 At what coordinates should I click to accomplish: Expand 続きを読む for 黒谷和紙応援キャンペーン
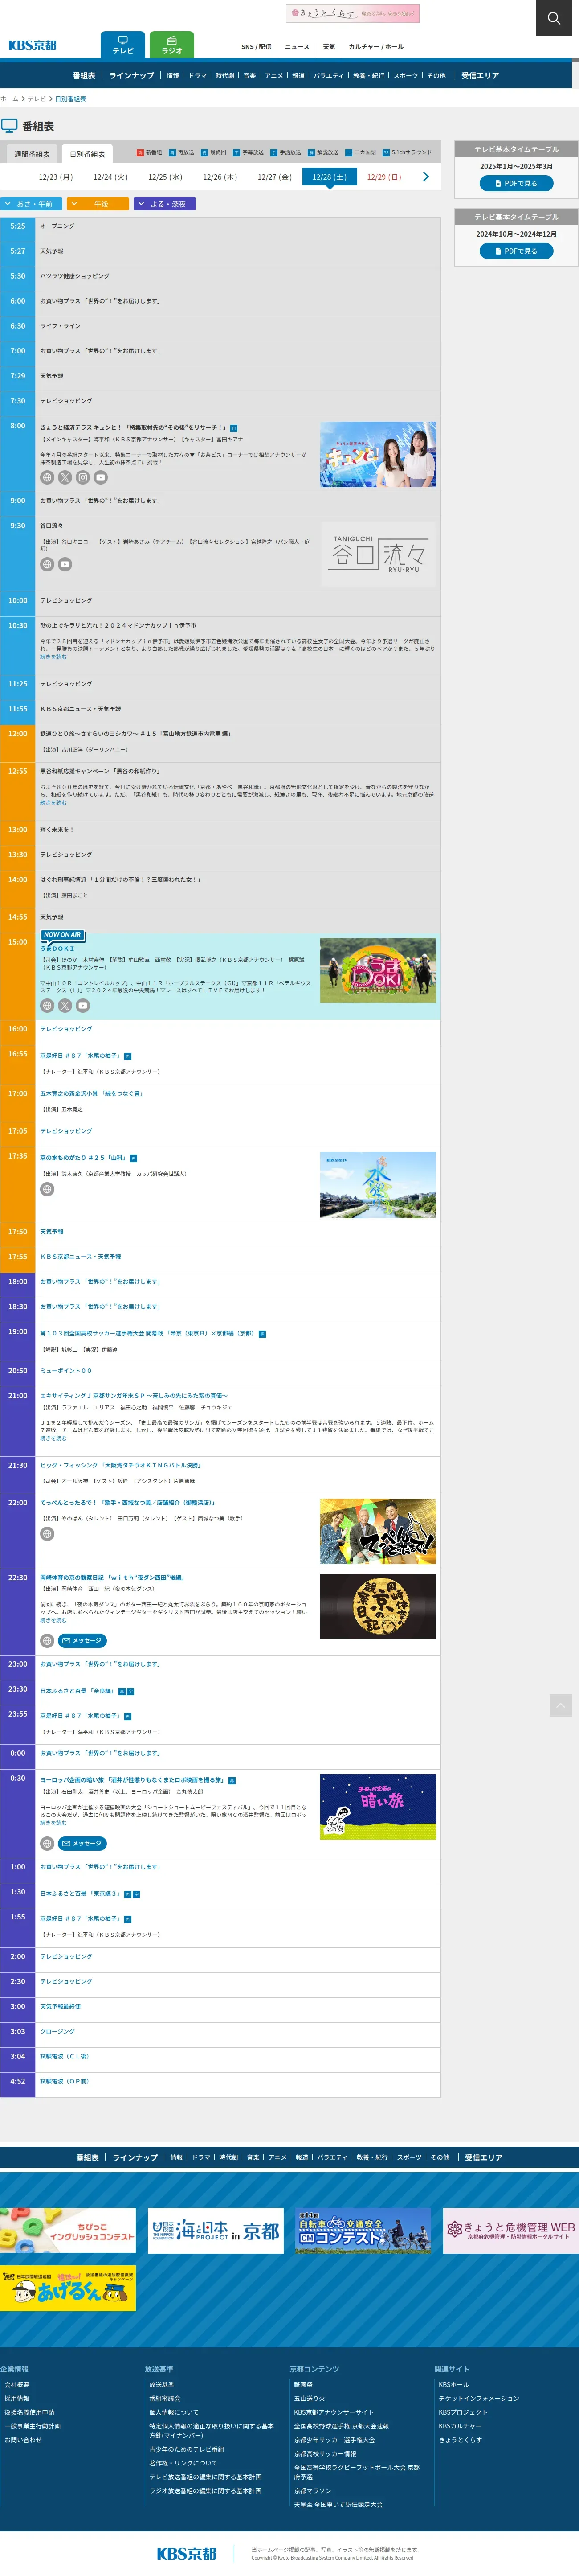tap(53, 802)
